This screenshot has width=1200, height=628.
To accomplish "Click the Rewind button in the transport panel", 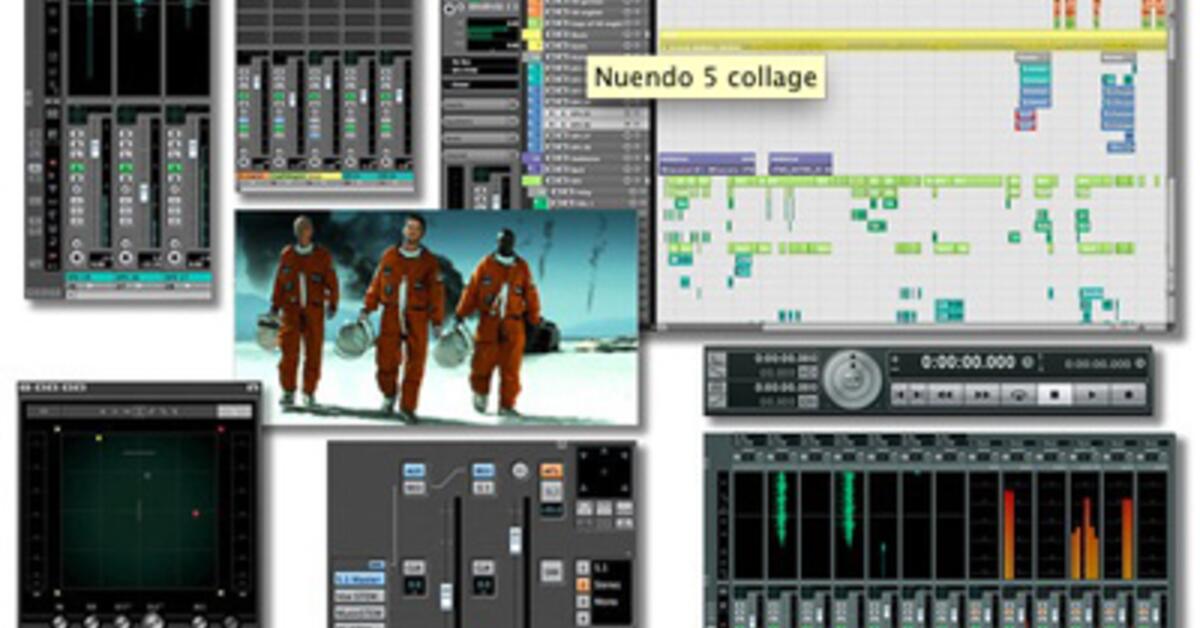I will pyautogui.click(x=944, y=394).
